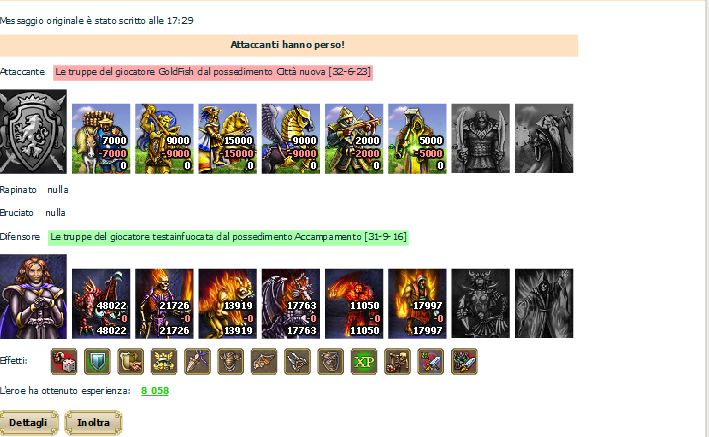Click the attacker unit with 7000 troops
The height and width of the screenshot is (437, 709).
click(101, 138)
